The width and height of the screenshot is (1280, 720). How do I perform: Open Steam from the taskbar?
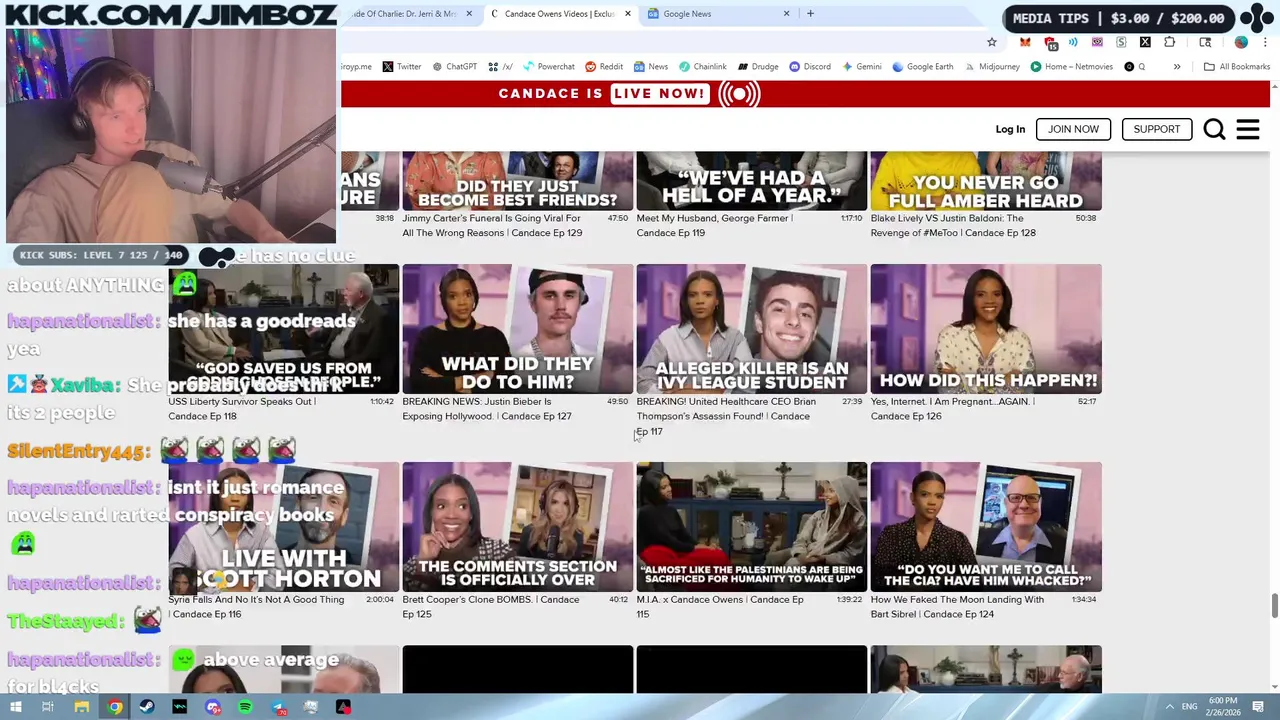tap(148, 707)
